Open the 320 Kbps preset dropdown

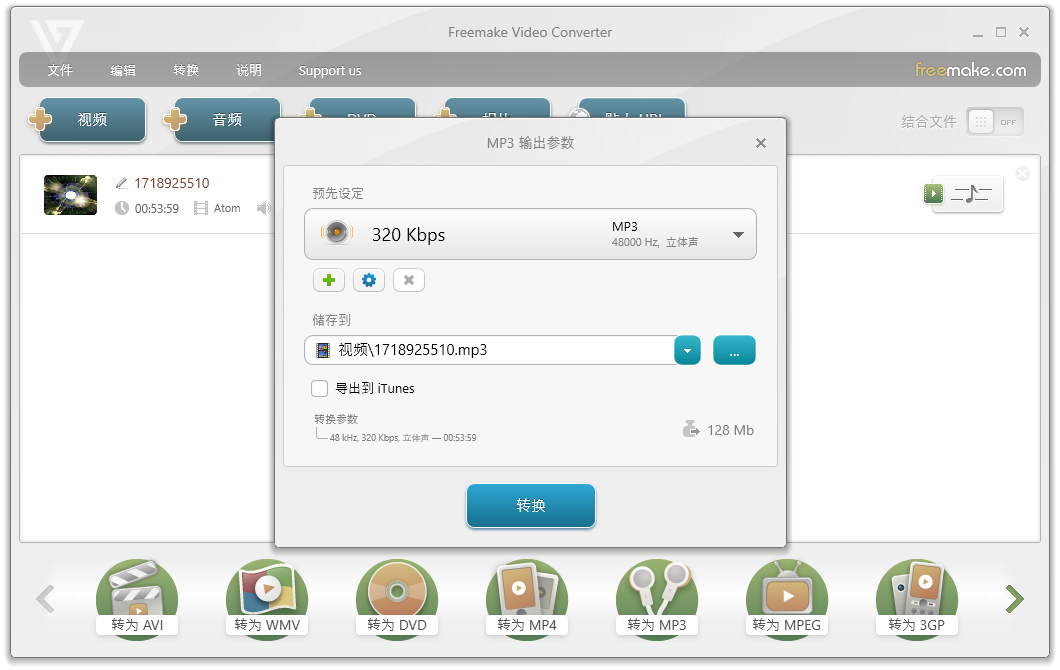pos(738,234)
